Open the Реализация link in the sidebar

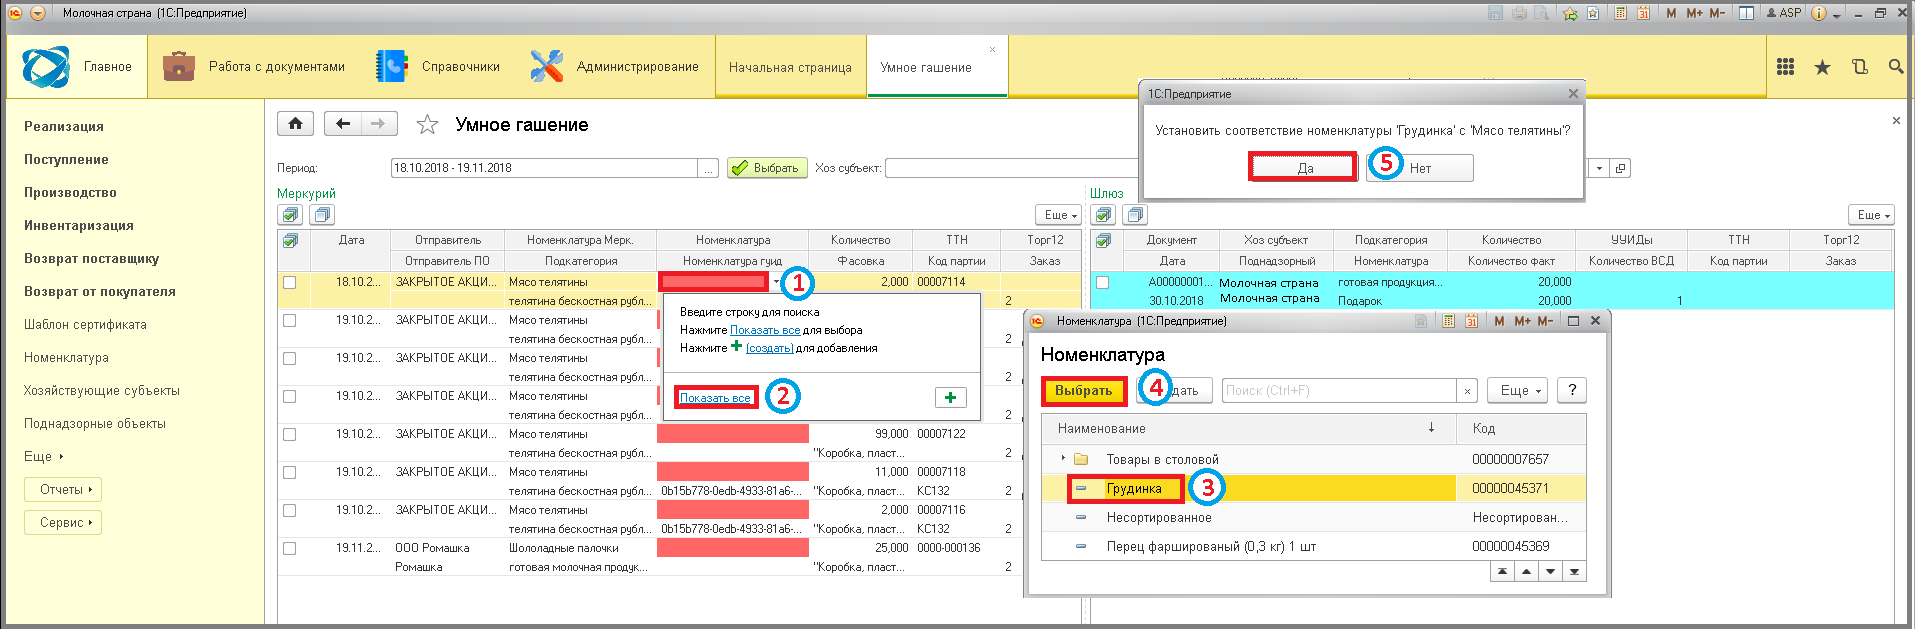coord(64,126)
